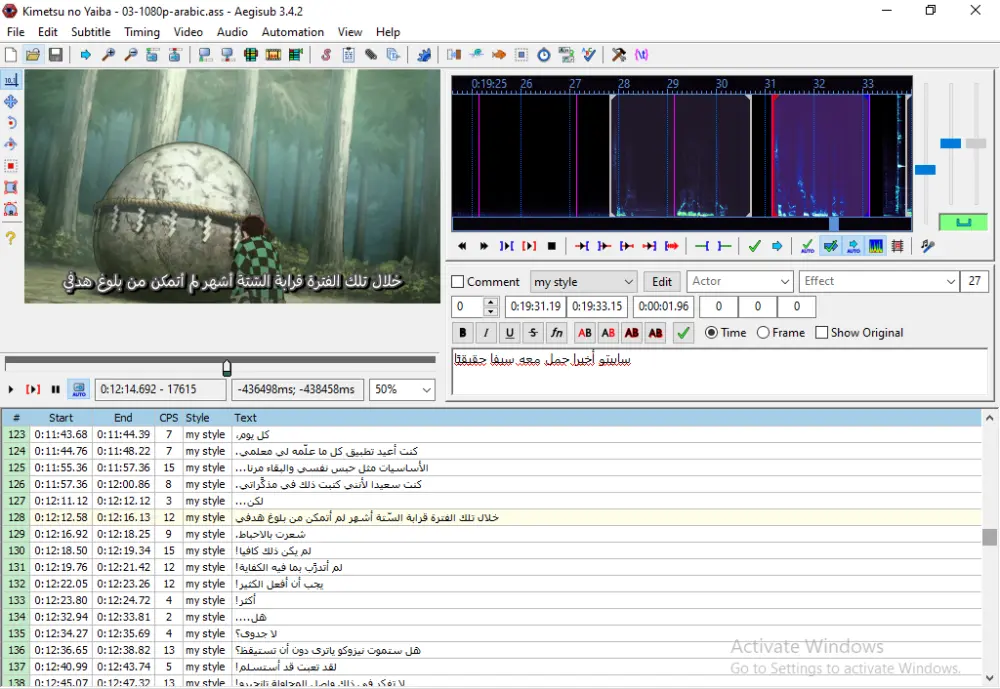
Task: Set shadow color with fourth AB button
Action: click(x=655, y=332)
